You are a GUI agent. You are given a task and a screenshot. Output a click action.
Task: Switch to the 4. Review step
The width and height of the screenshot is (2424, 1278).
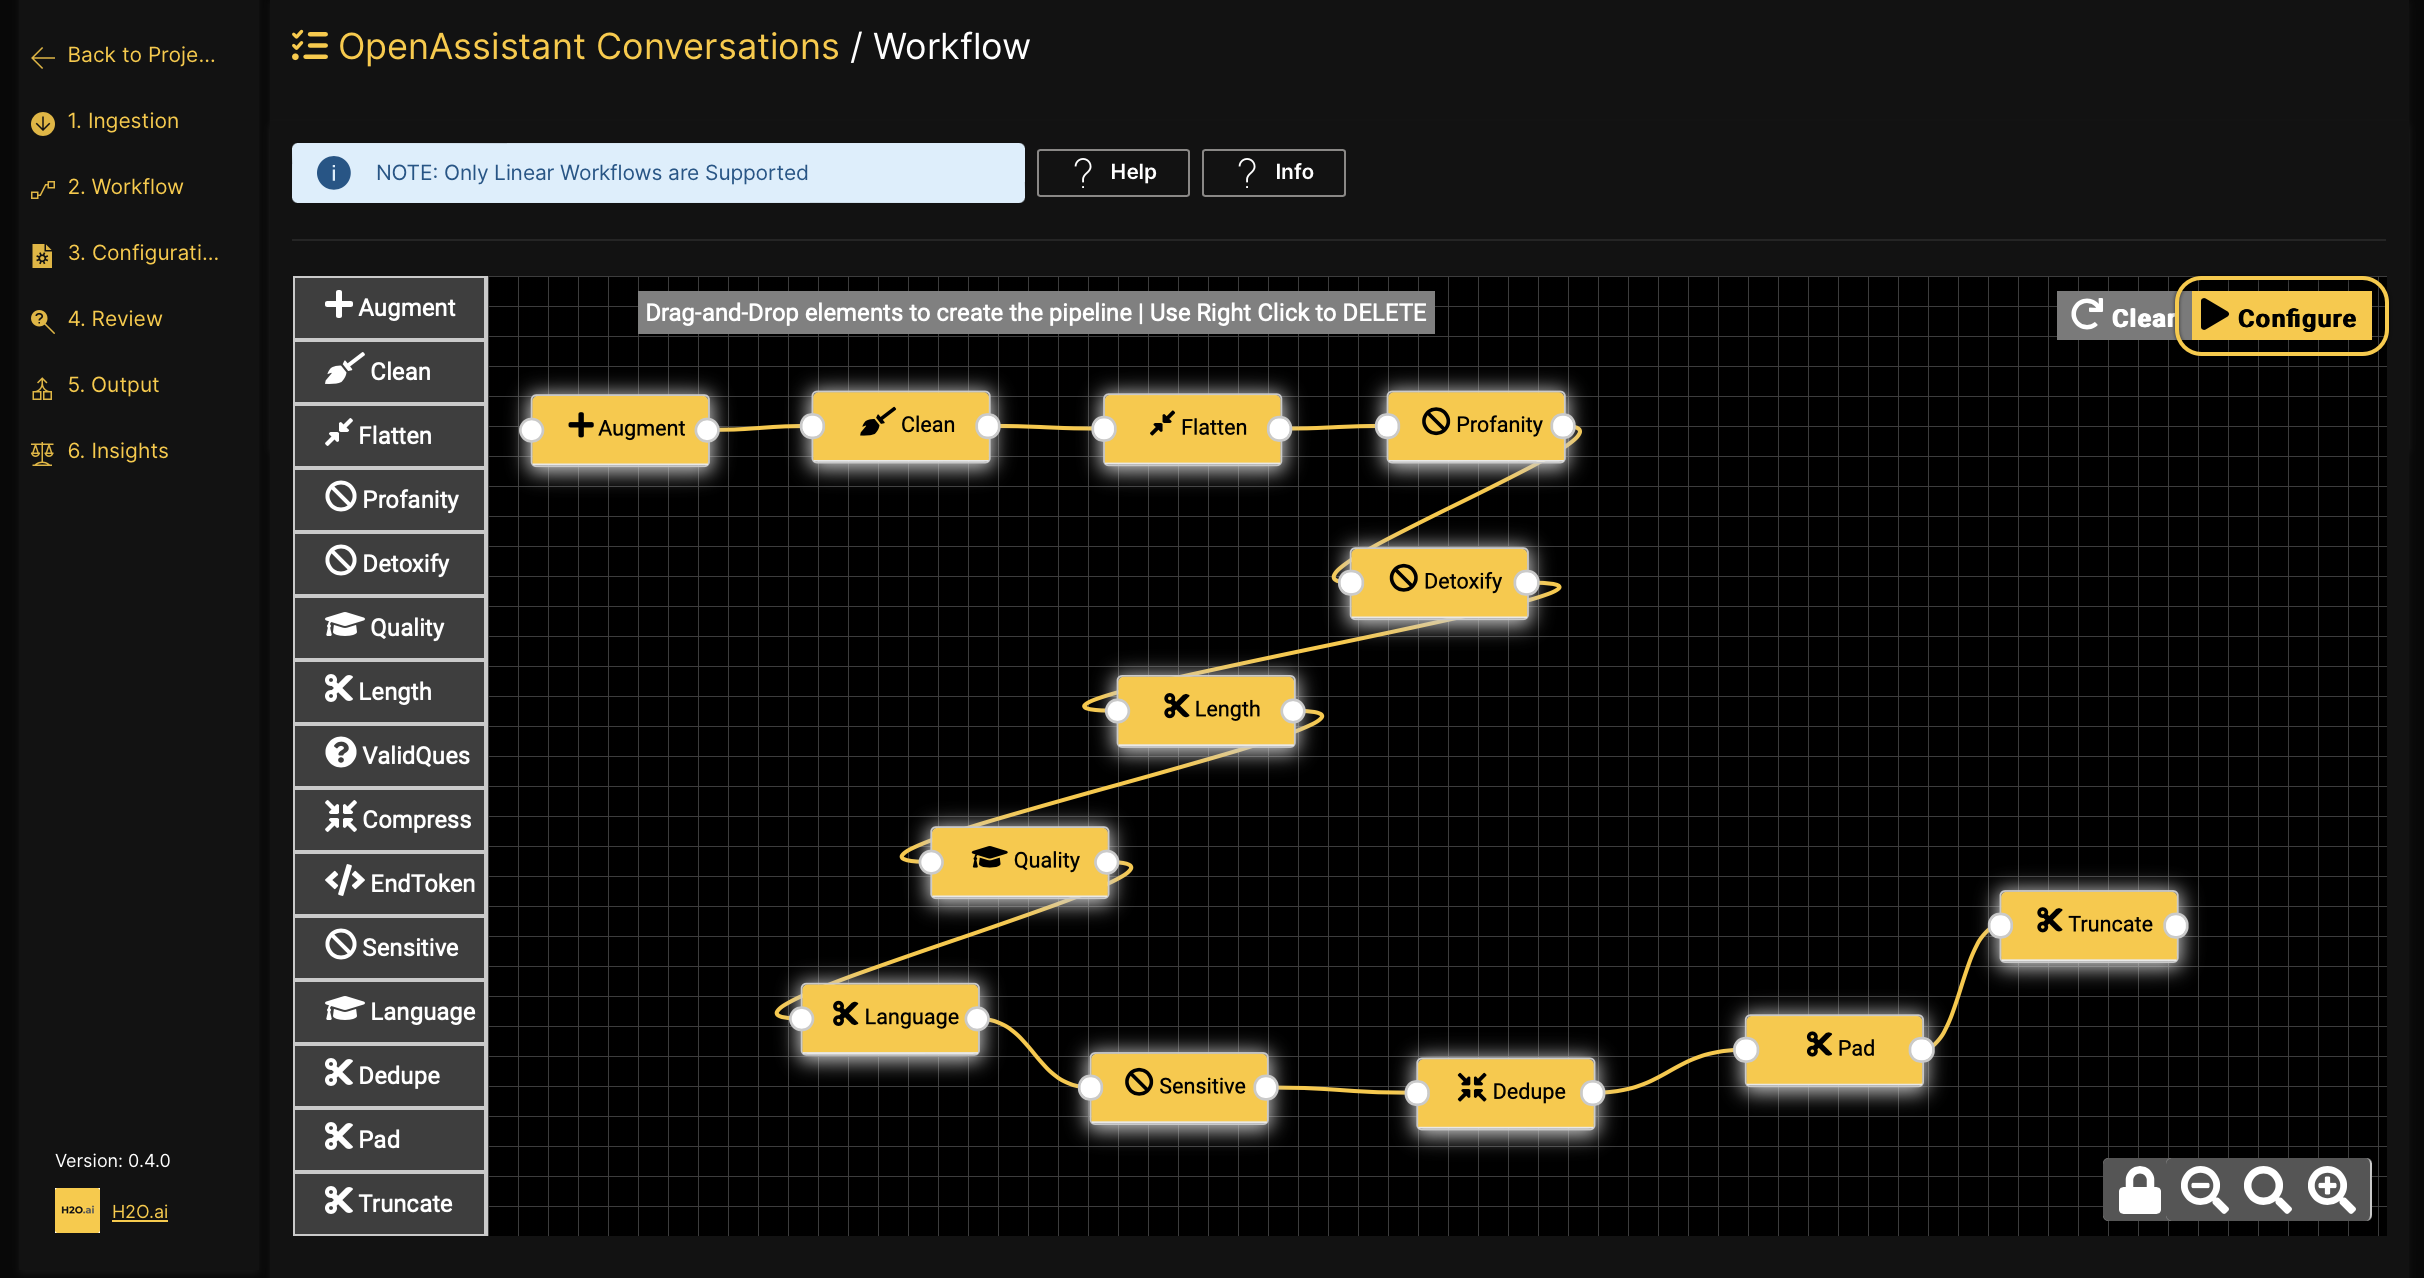[115, 318]
